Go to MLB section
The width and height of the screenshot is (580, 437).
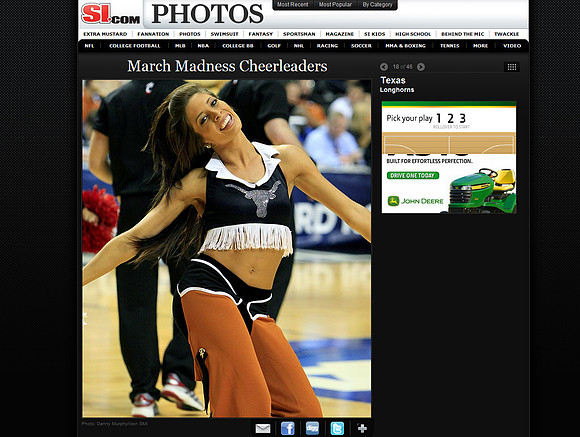[180, 46]
